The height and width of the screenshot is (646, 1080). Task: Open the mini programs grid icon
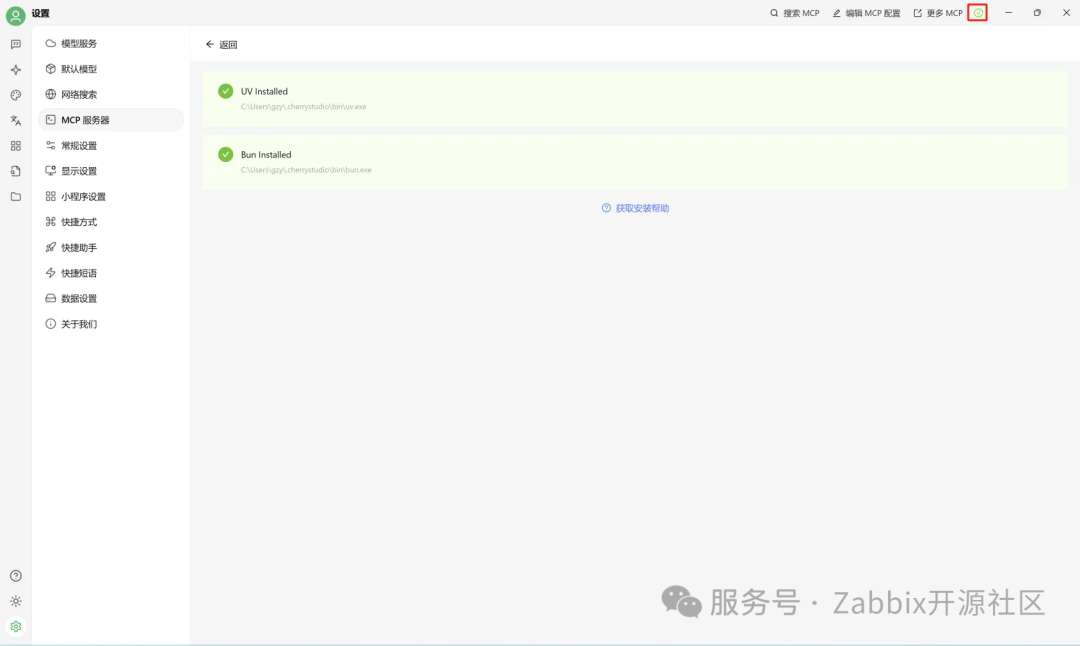tap(15, 145)
